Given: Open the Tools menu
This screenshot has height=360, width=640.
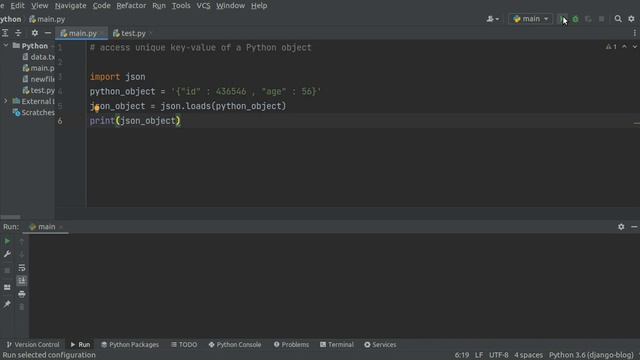Looking at the screenshot, I should (x=181, y=6).
